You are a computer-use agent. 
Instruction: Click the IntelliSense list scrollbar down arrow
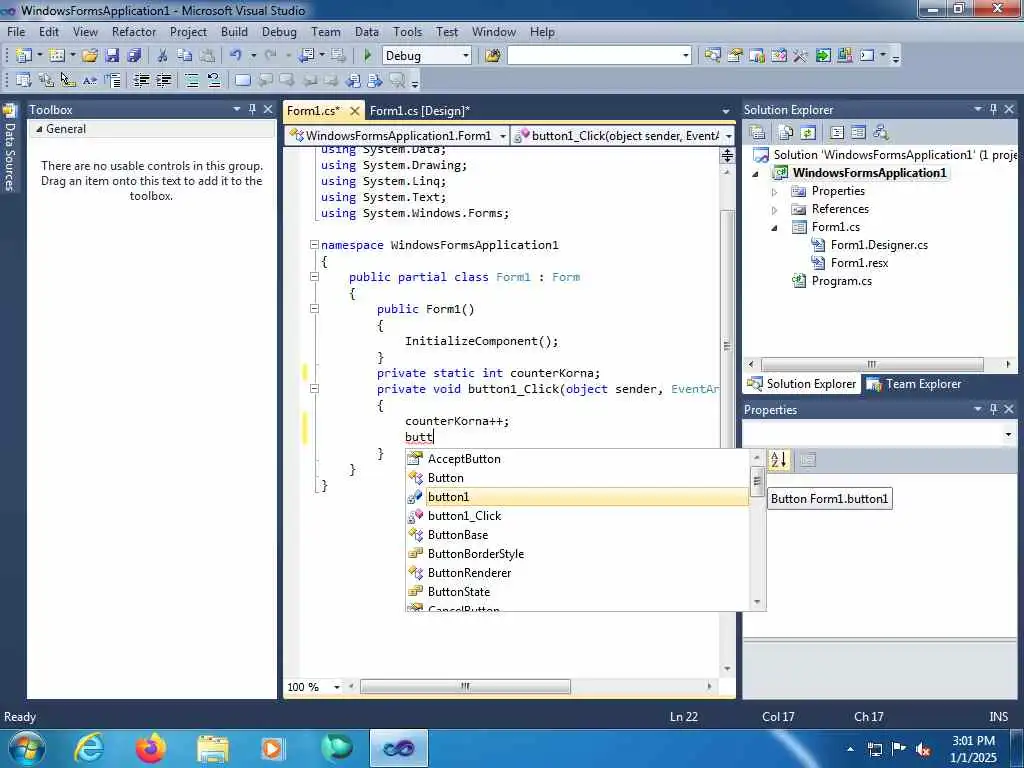757,602
